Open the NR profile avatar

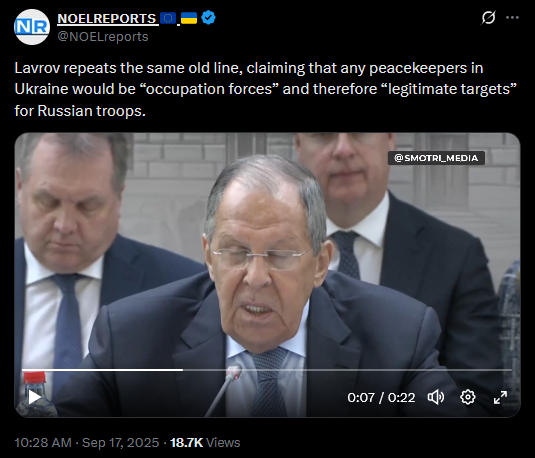pyautogui.click(x=32, y=27)
